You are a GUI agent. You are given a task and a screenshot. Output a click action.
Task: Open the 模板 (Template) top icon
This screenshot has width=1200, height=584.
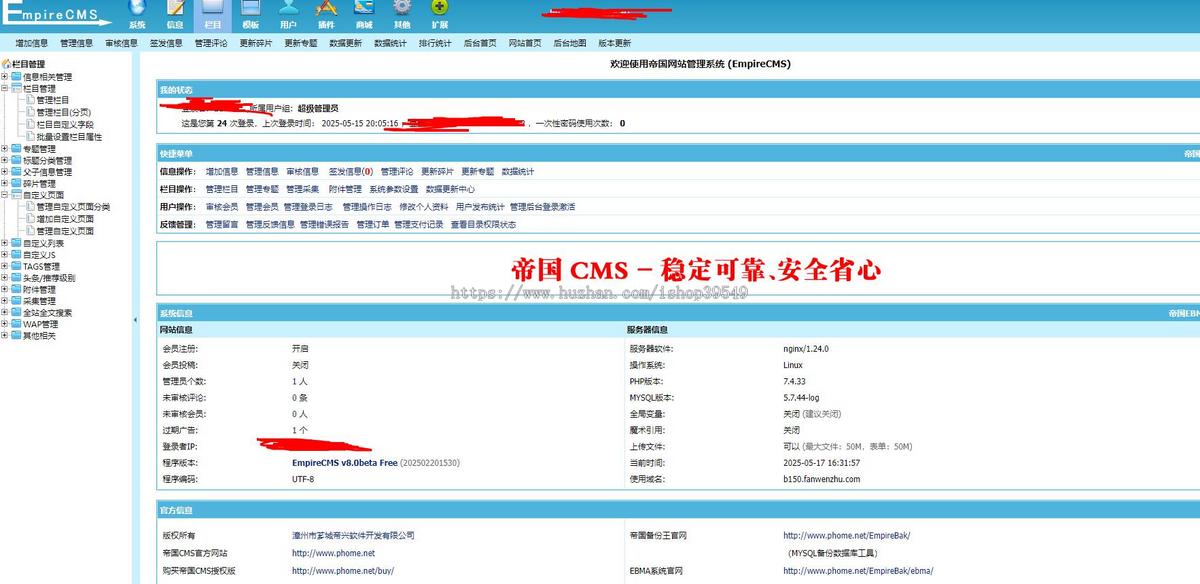250,14
